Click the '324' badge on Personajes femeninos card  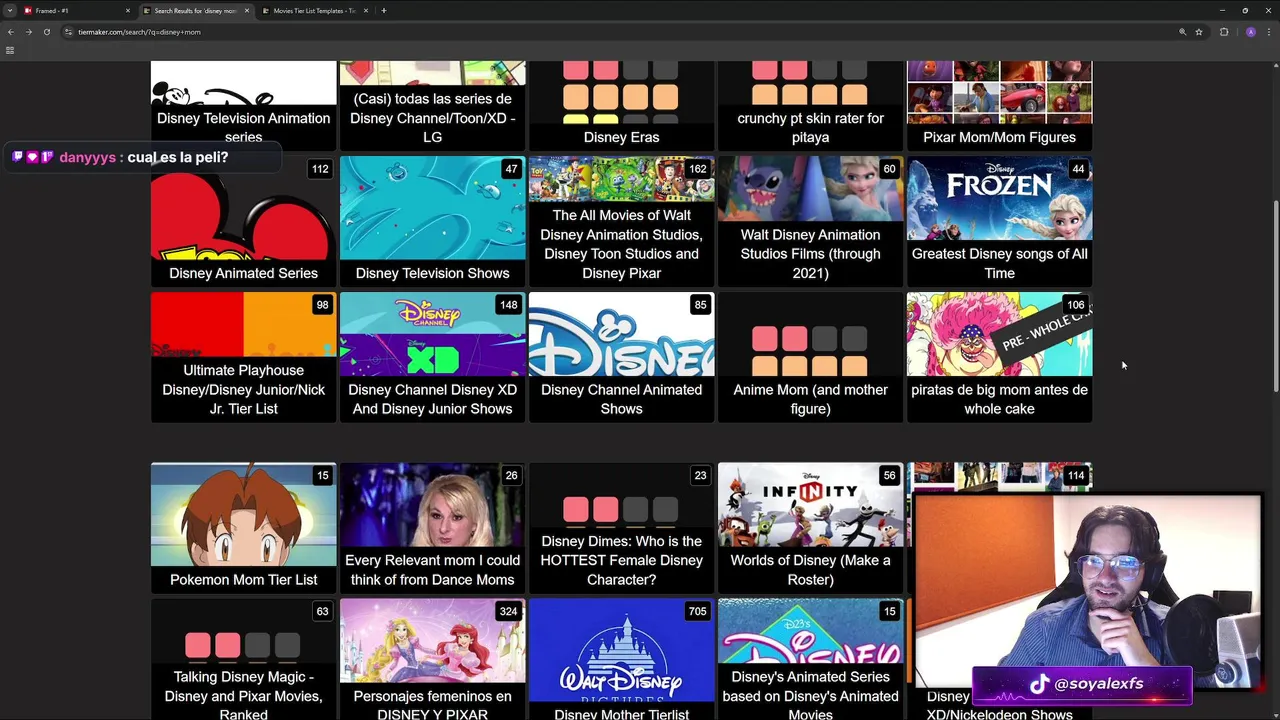pyautogui.click(x=508, y=611)
